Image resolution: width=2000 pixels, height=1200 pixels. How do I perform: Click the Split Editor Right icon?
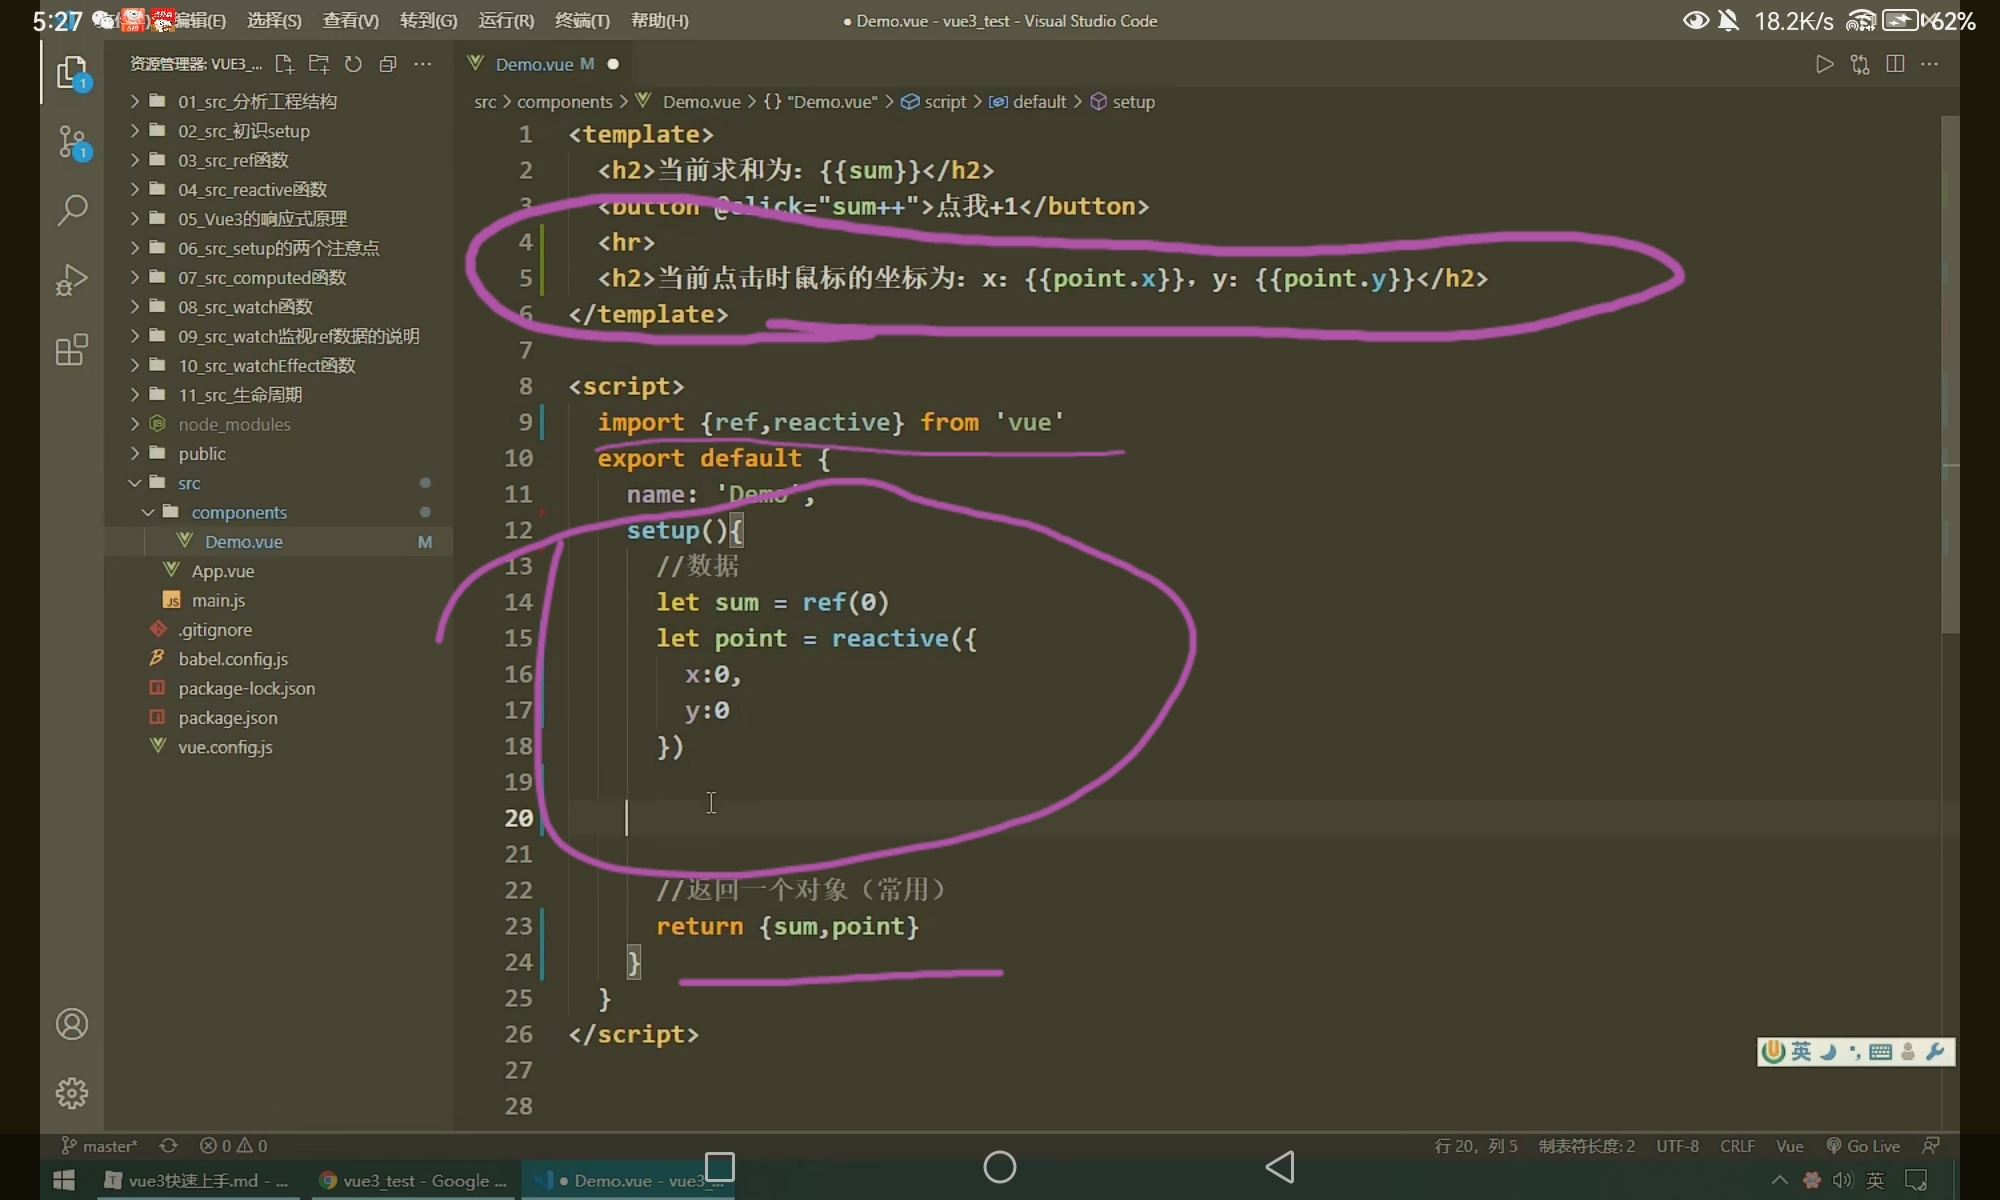[1894, 64]
